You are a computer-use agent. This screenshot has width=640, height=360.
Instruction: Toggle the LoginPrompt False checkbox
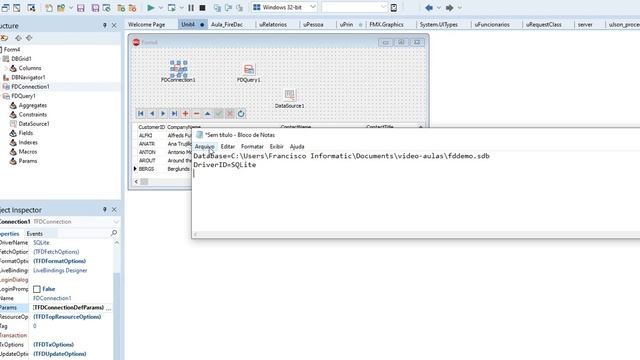[x=37, y=289]
